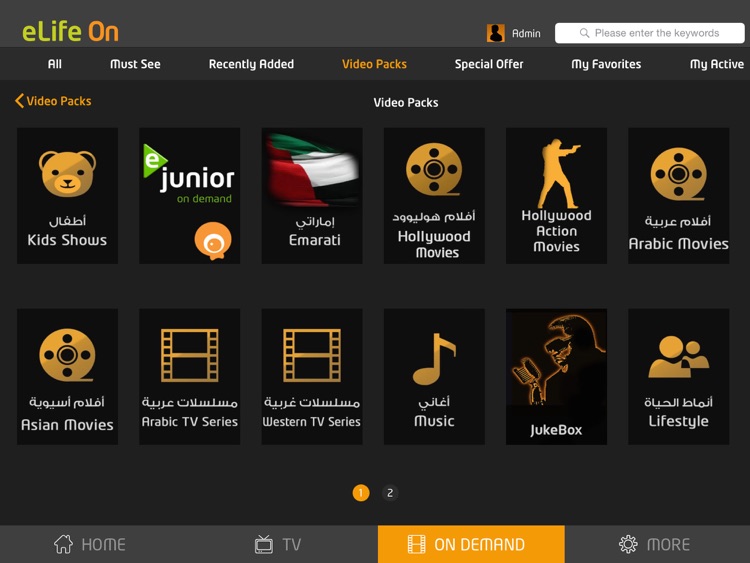Image resolution: width=750 pixels, height=563 pixels.
Task: Open the Lifestyle people pack
Action: point(679,376)
